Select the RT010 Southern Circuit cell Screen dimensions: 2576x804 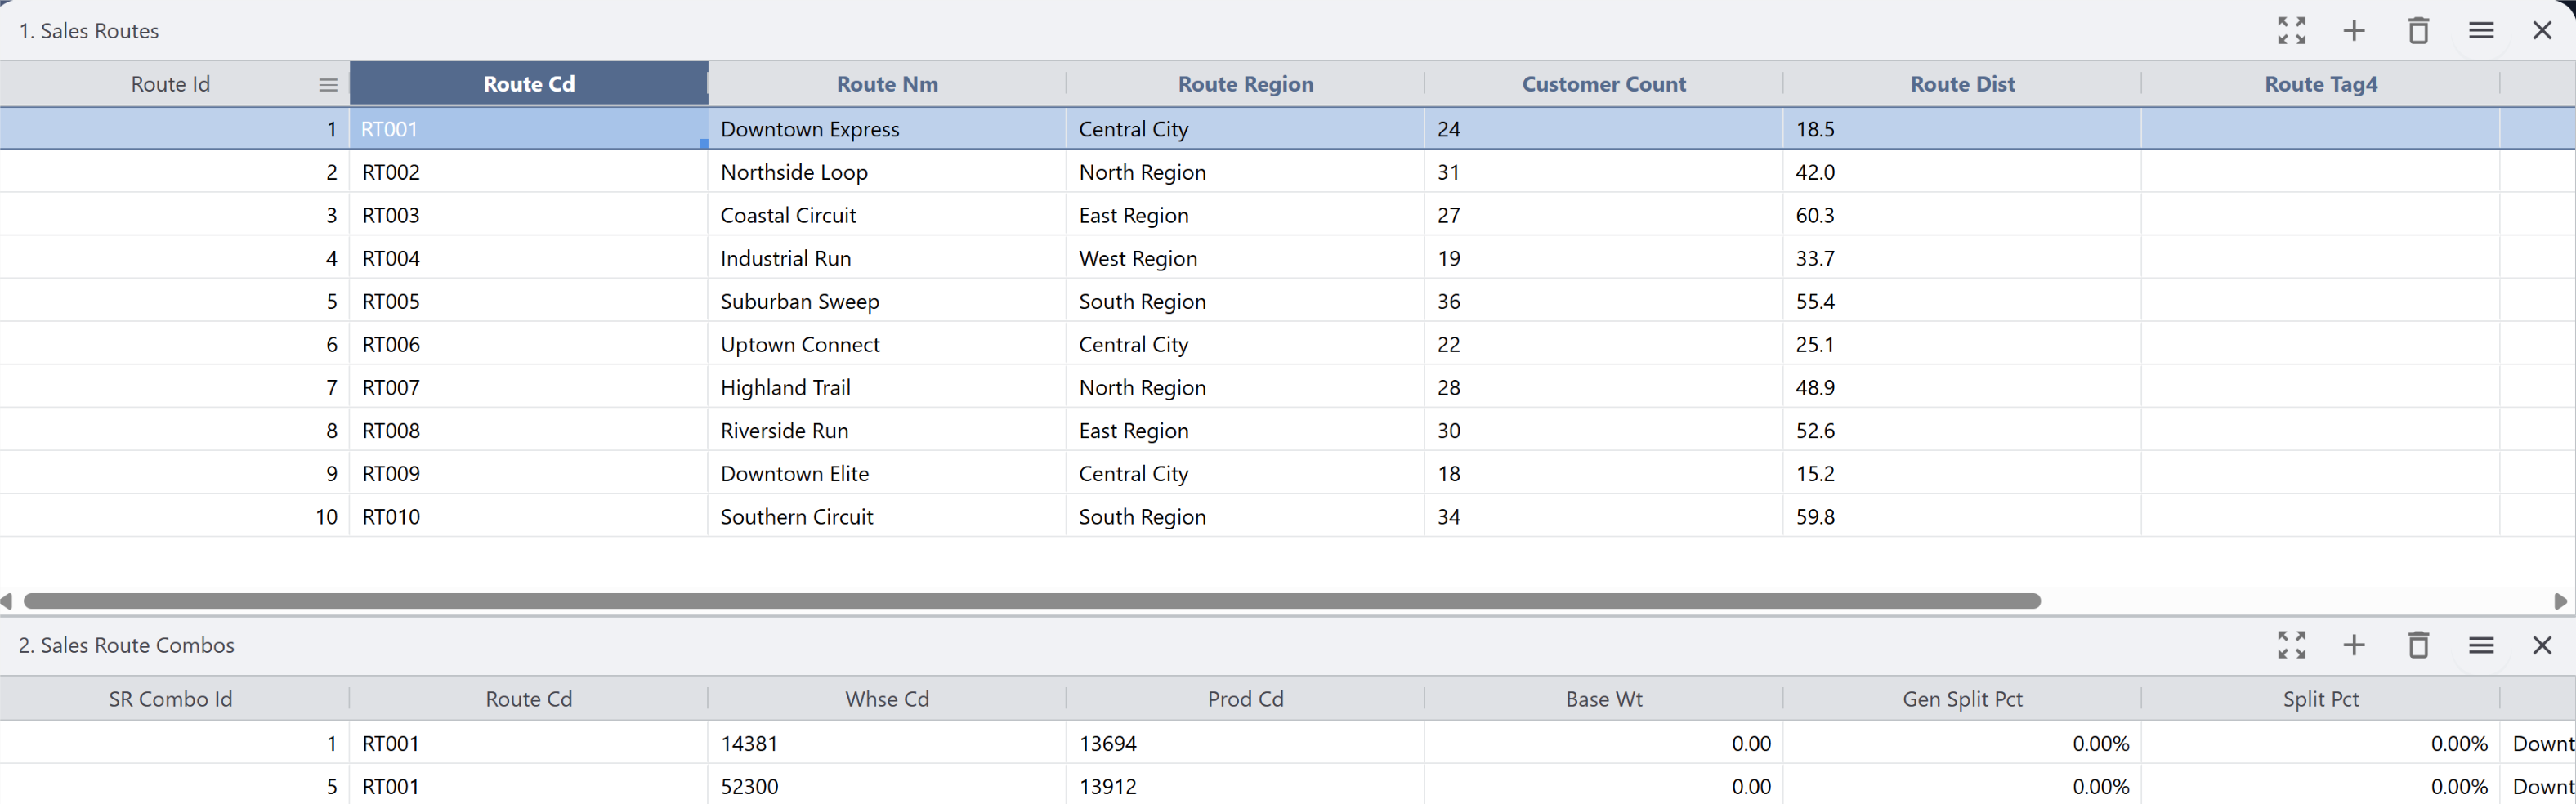click(x=796, y=516)
